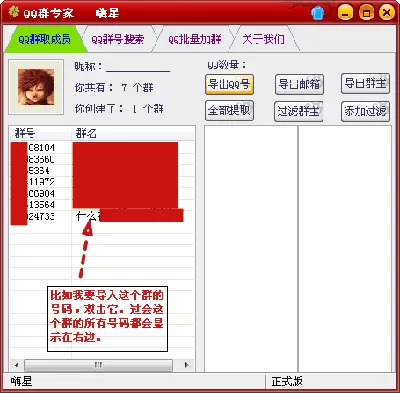This screenshot has height=393, width=400.
Task: Close the QQ群专家 window
Action: pyautogui.click(x=387, y=13)
